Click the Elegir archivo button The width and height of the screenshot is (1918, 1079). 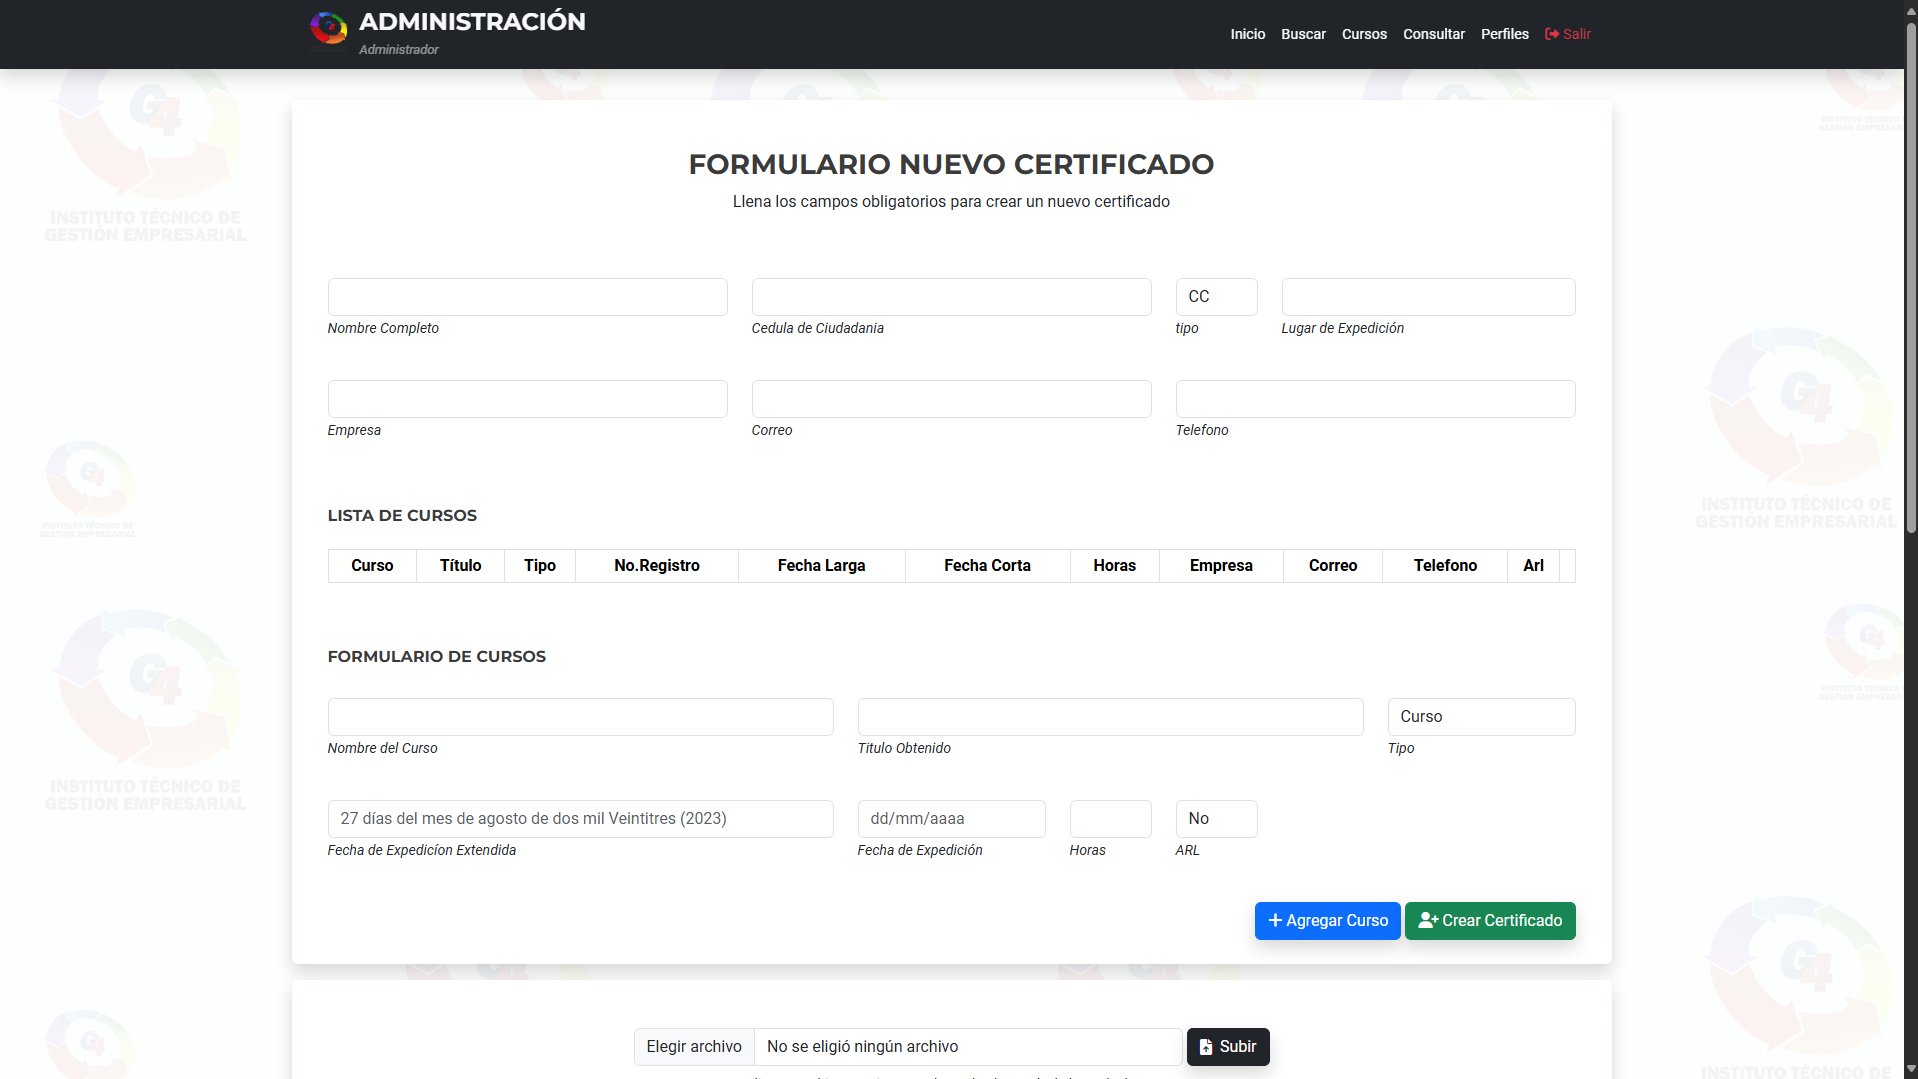pos(693,1046)
